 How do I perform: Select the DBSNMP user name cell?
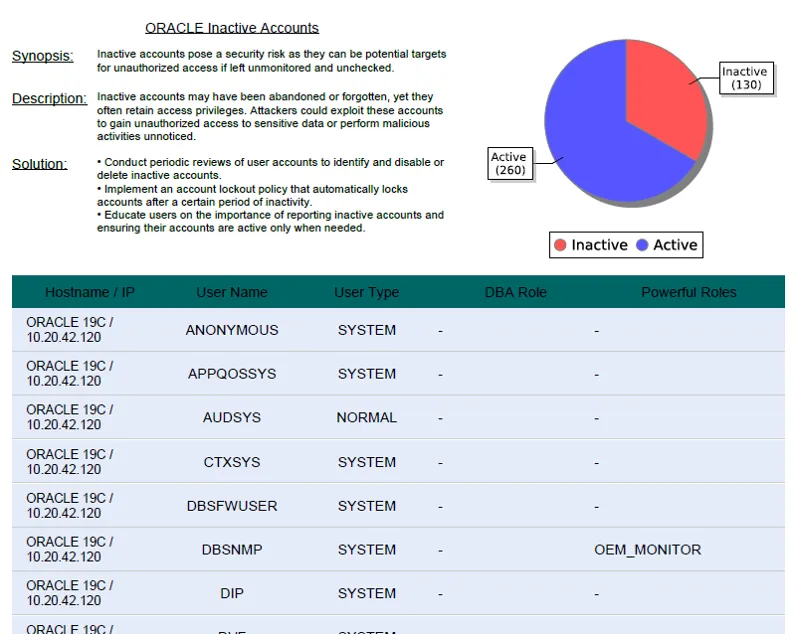(232, 549)
